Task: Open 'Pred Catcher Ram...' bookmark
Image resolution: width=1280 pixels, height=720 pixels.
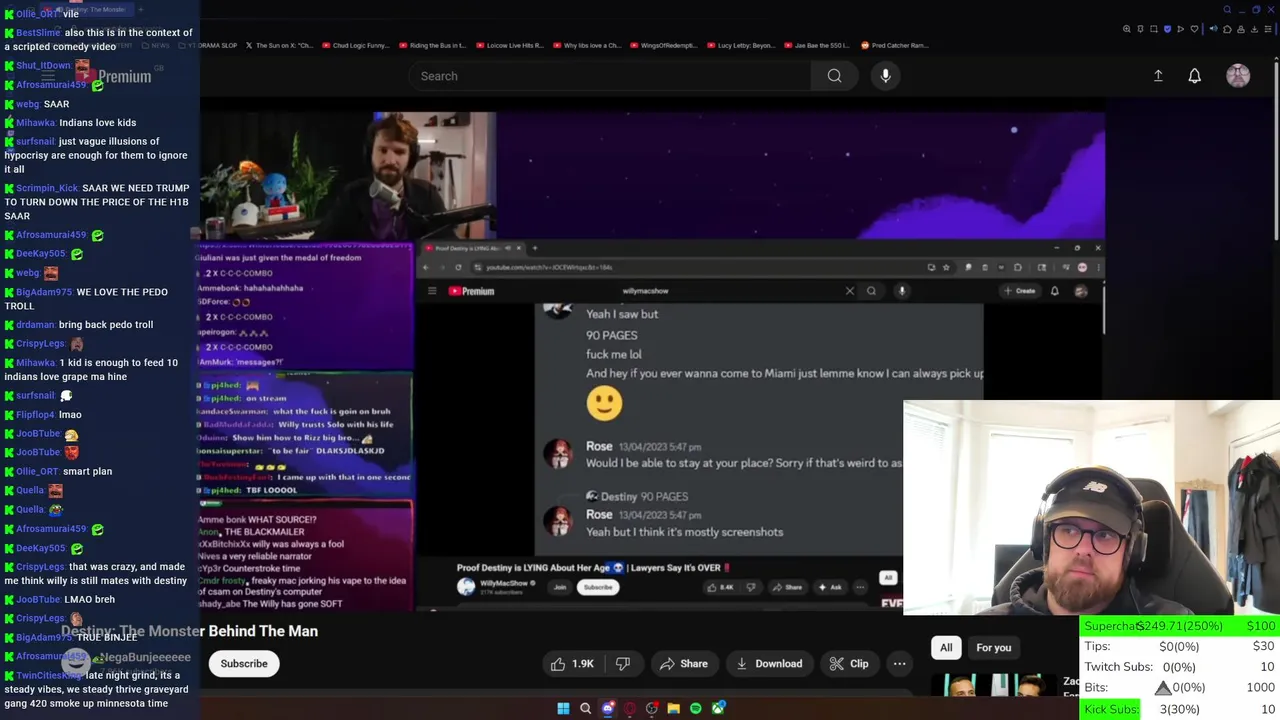Action: click(894, 45)
